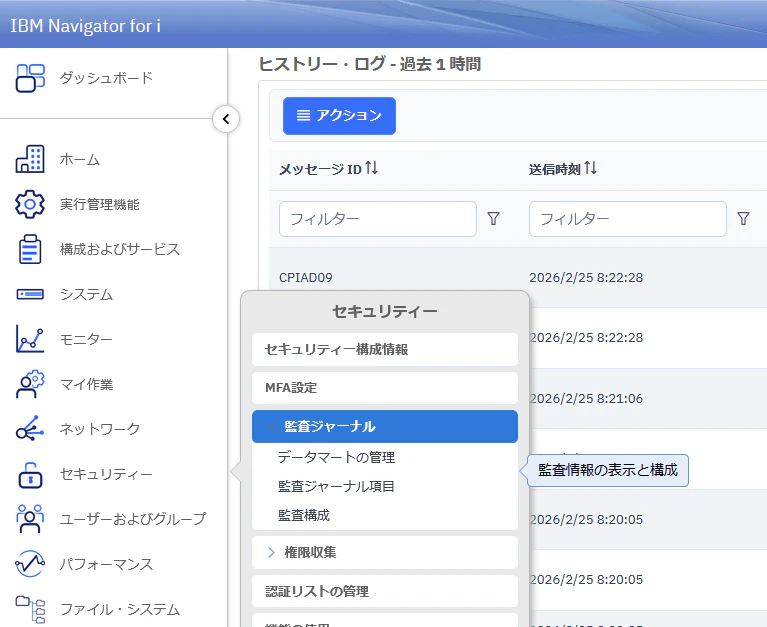This screenshot has width=767, height=627.
Task: Click the マイ作業 sidebar label
Action: (87, 384)
